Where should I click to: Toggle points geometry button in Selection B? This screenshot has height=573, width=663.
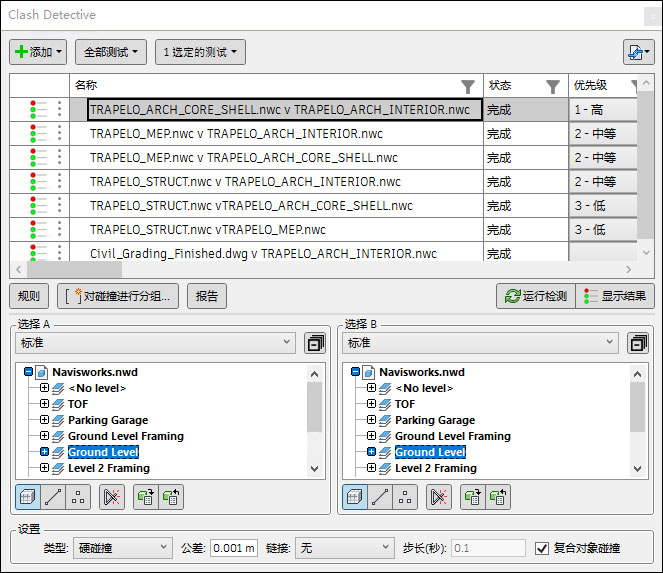click(405, 497)
